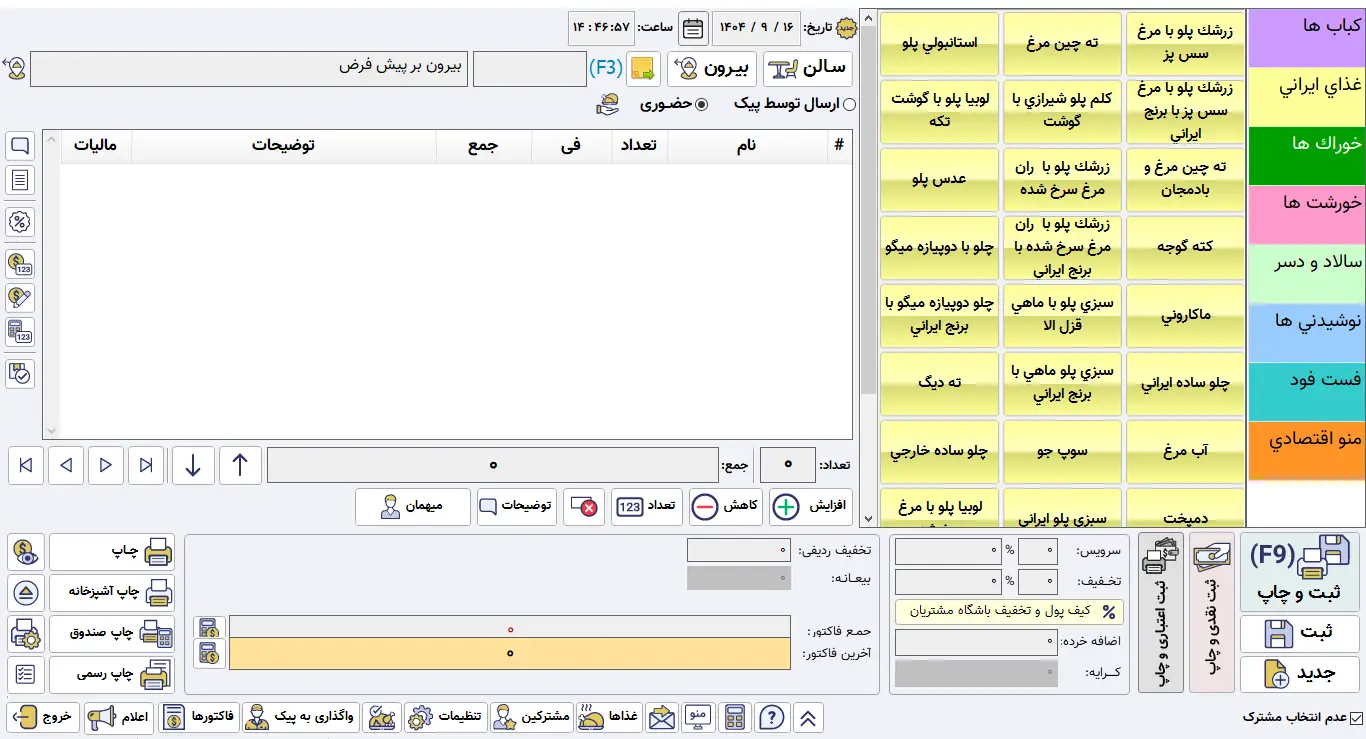Click the calculator icon in bottom toolbar
The width and height of the screenshot is (1366, 739).
[735, 717]
